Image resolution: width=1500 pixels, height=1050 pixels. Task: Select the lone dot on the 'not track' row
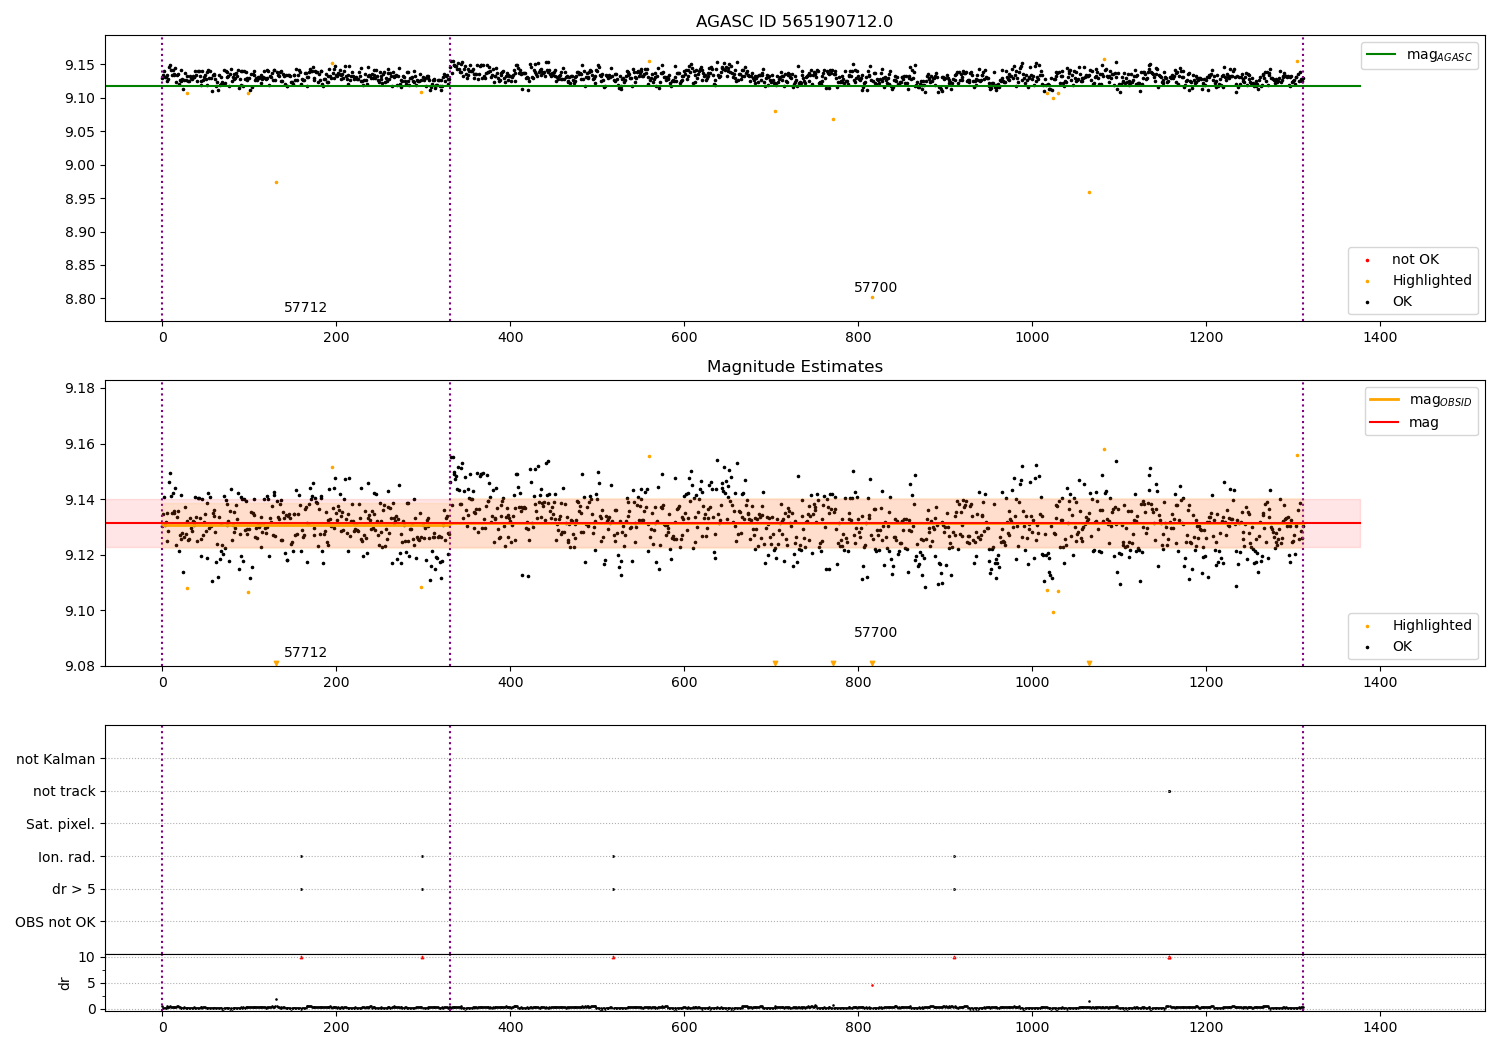pos(1169,791)
